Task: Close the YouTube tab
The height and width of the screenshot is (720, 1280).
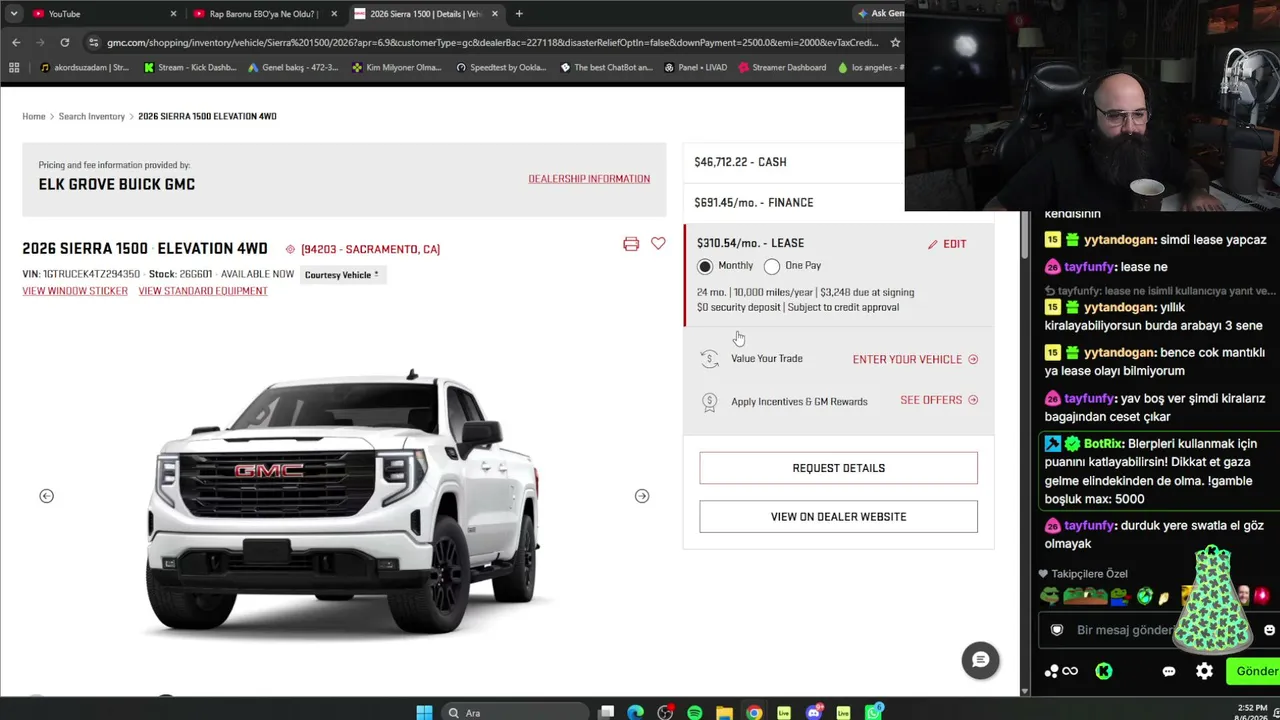Action: [x=173, y=14]
